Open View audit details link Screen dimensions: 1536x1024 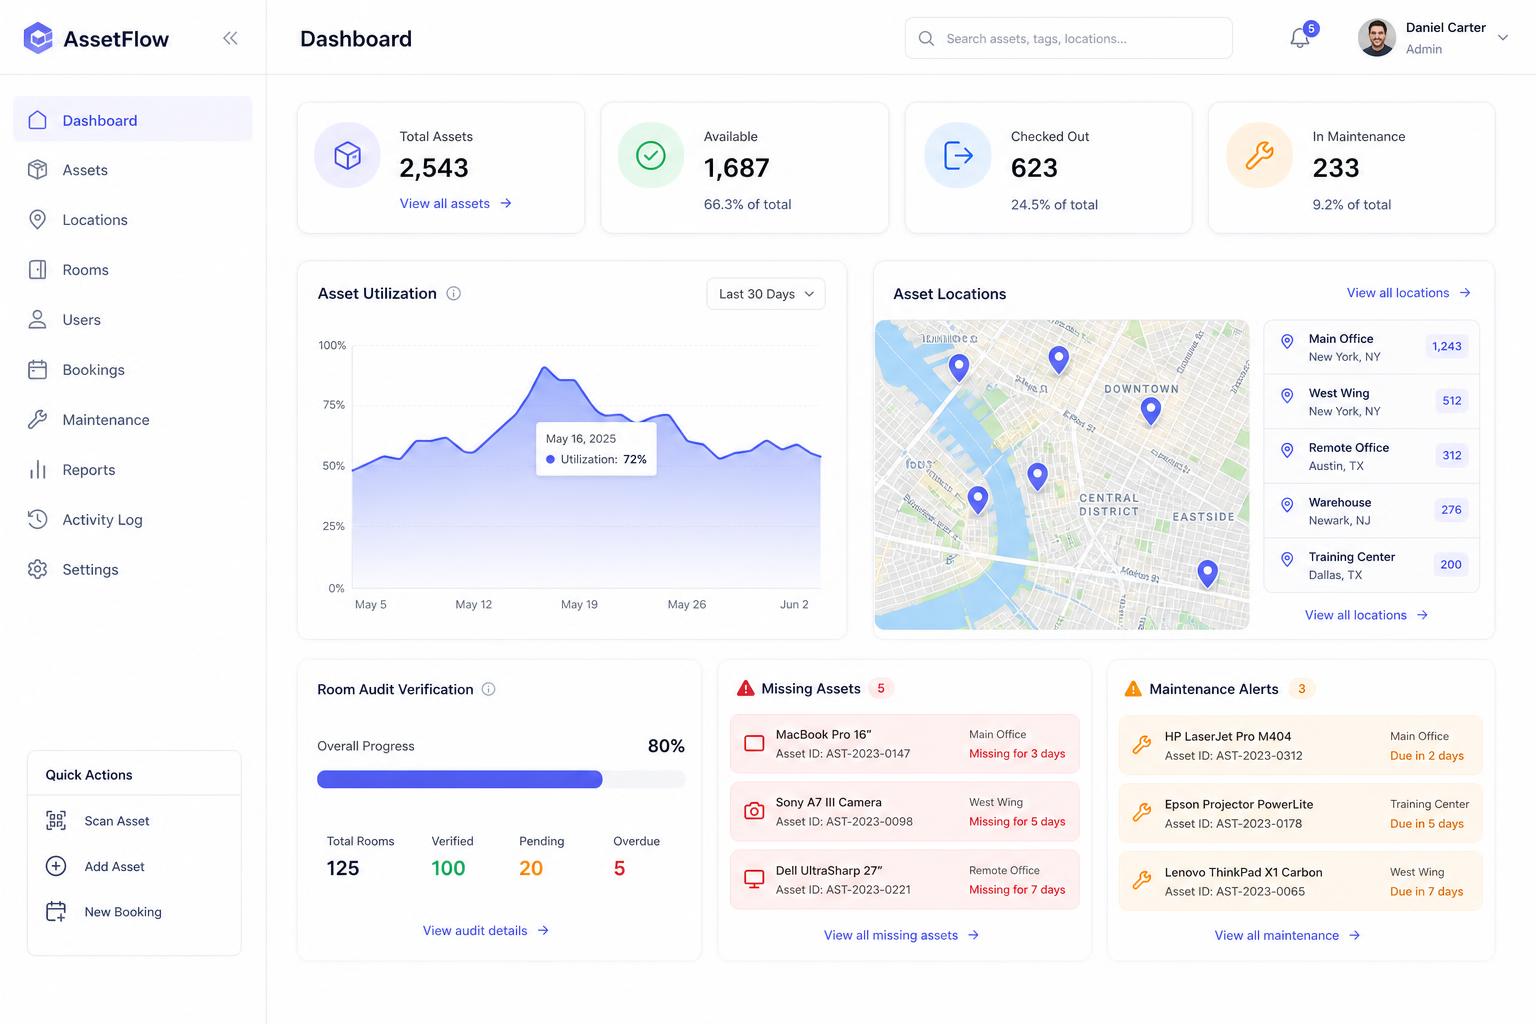tap(486, 930)
